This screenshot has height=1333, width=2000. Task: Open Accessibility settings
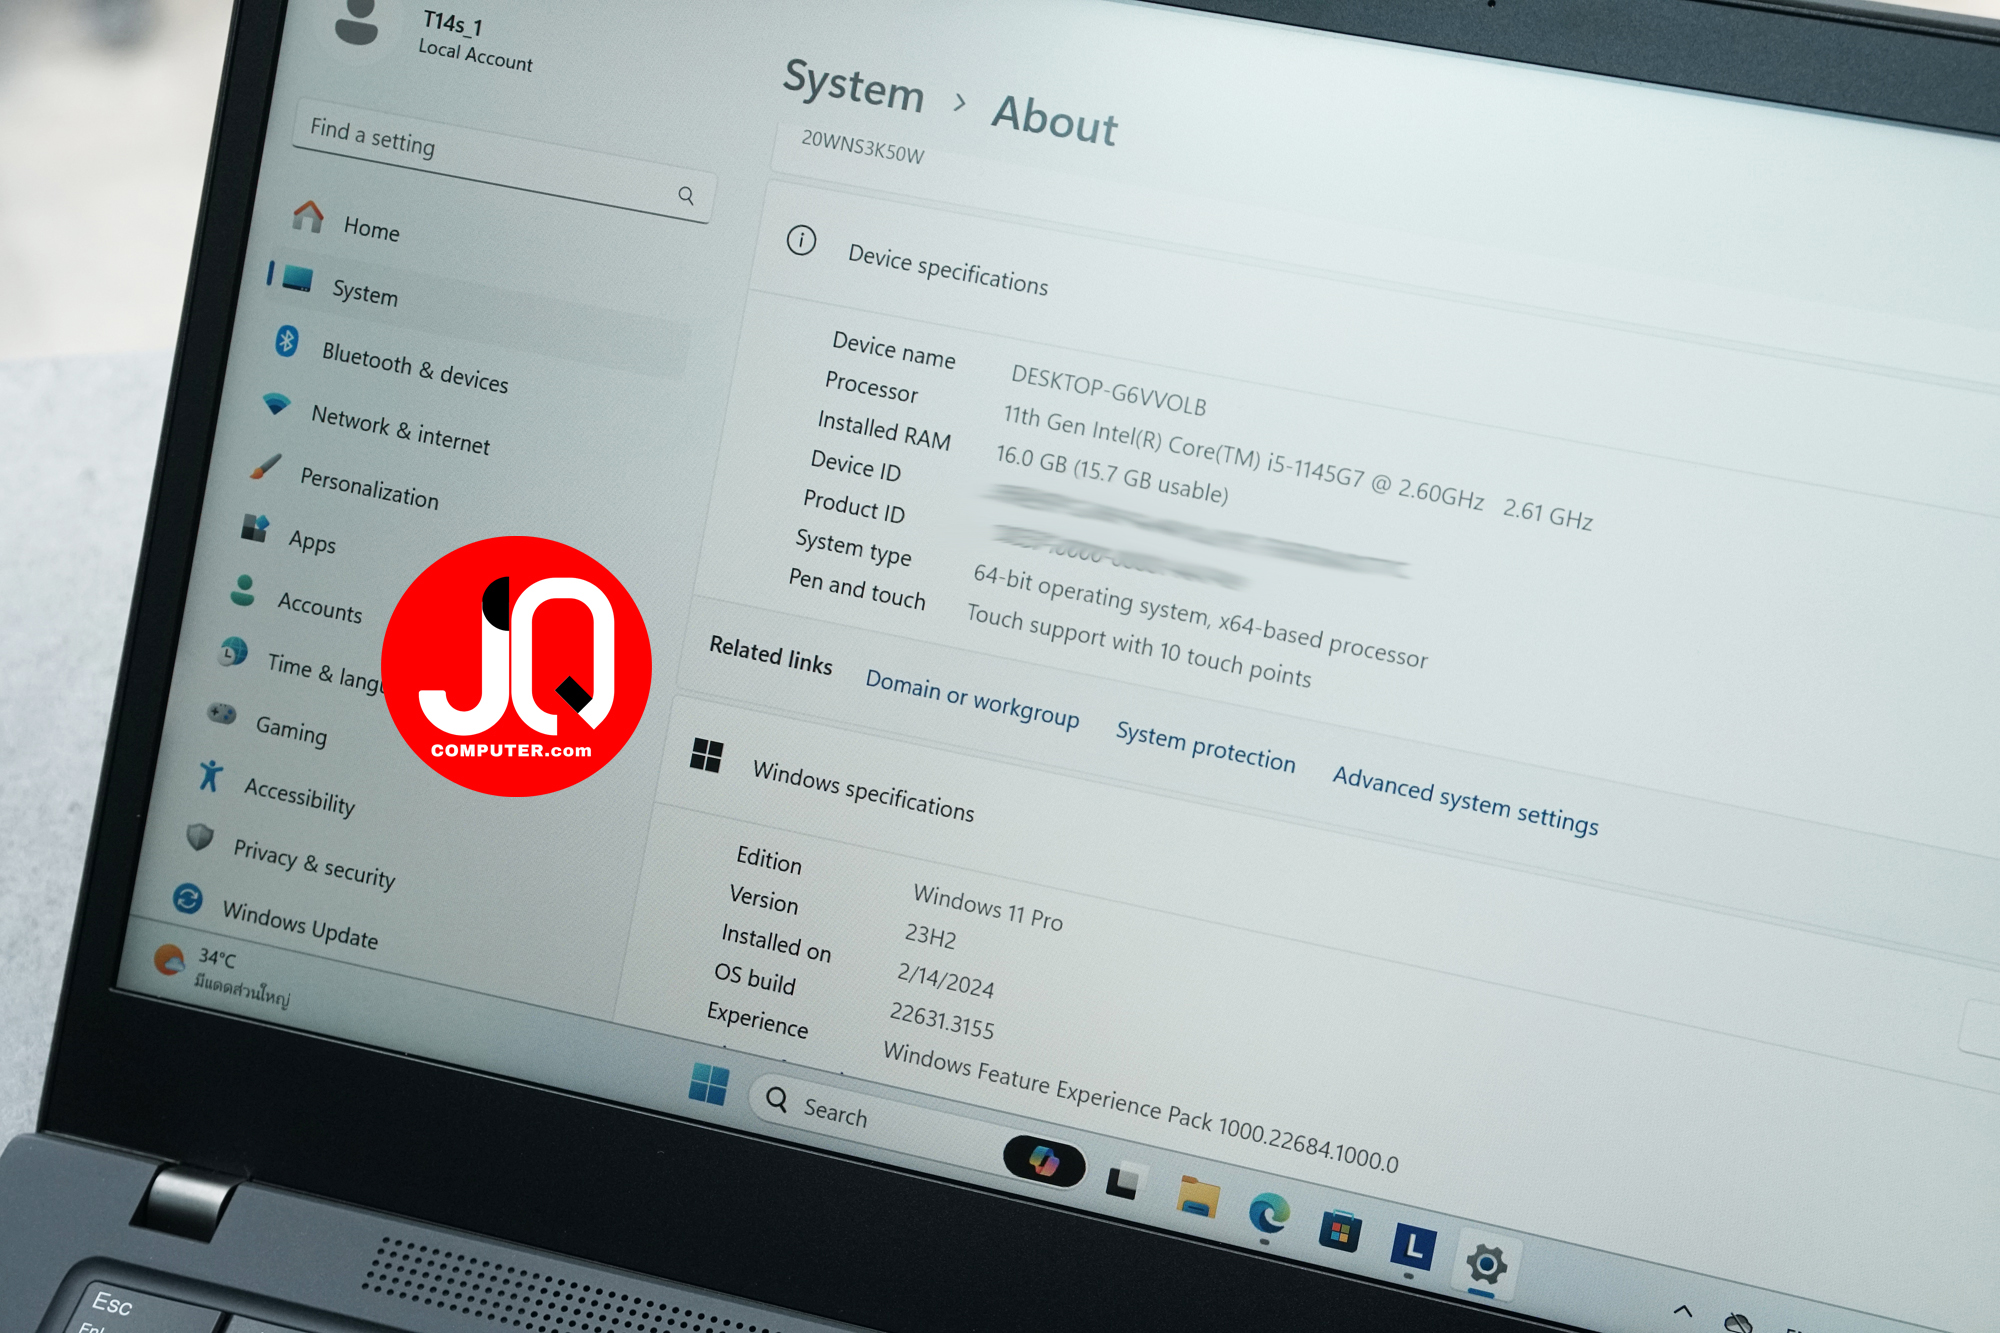point(299,796)
